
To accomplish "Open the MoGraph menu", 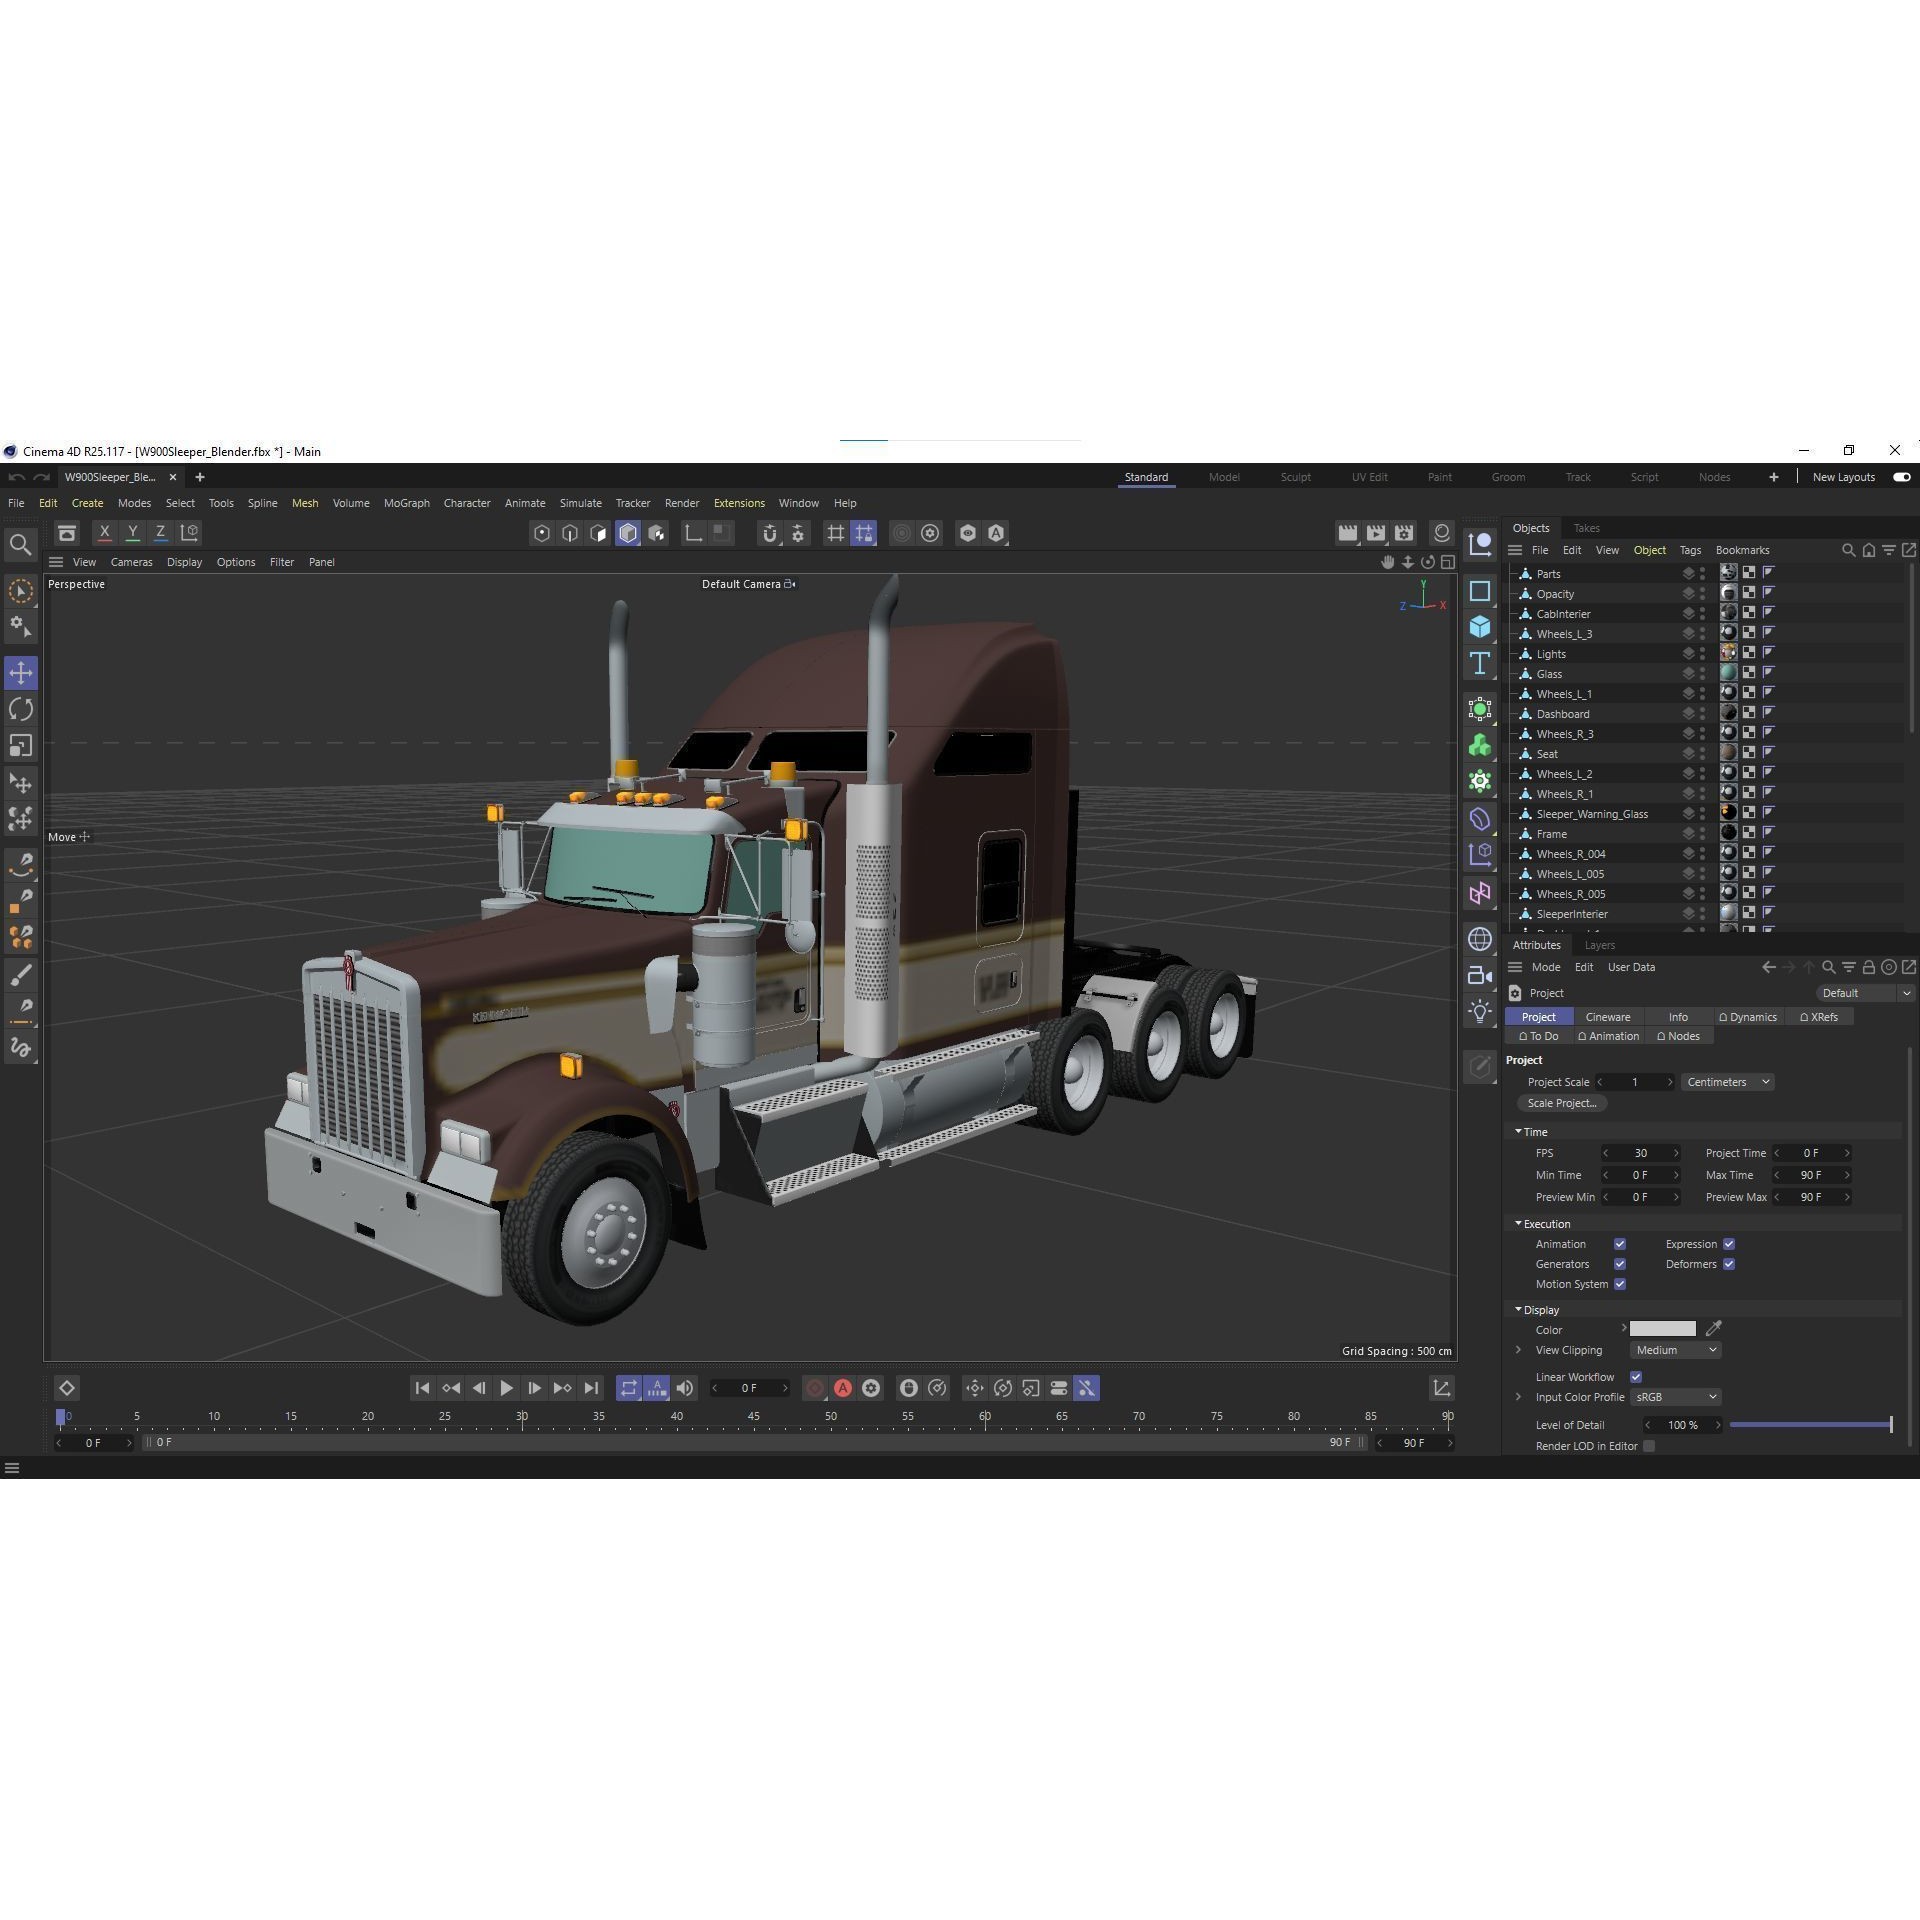I will (406, 503).
